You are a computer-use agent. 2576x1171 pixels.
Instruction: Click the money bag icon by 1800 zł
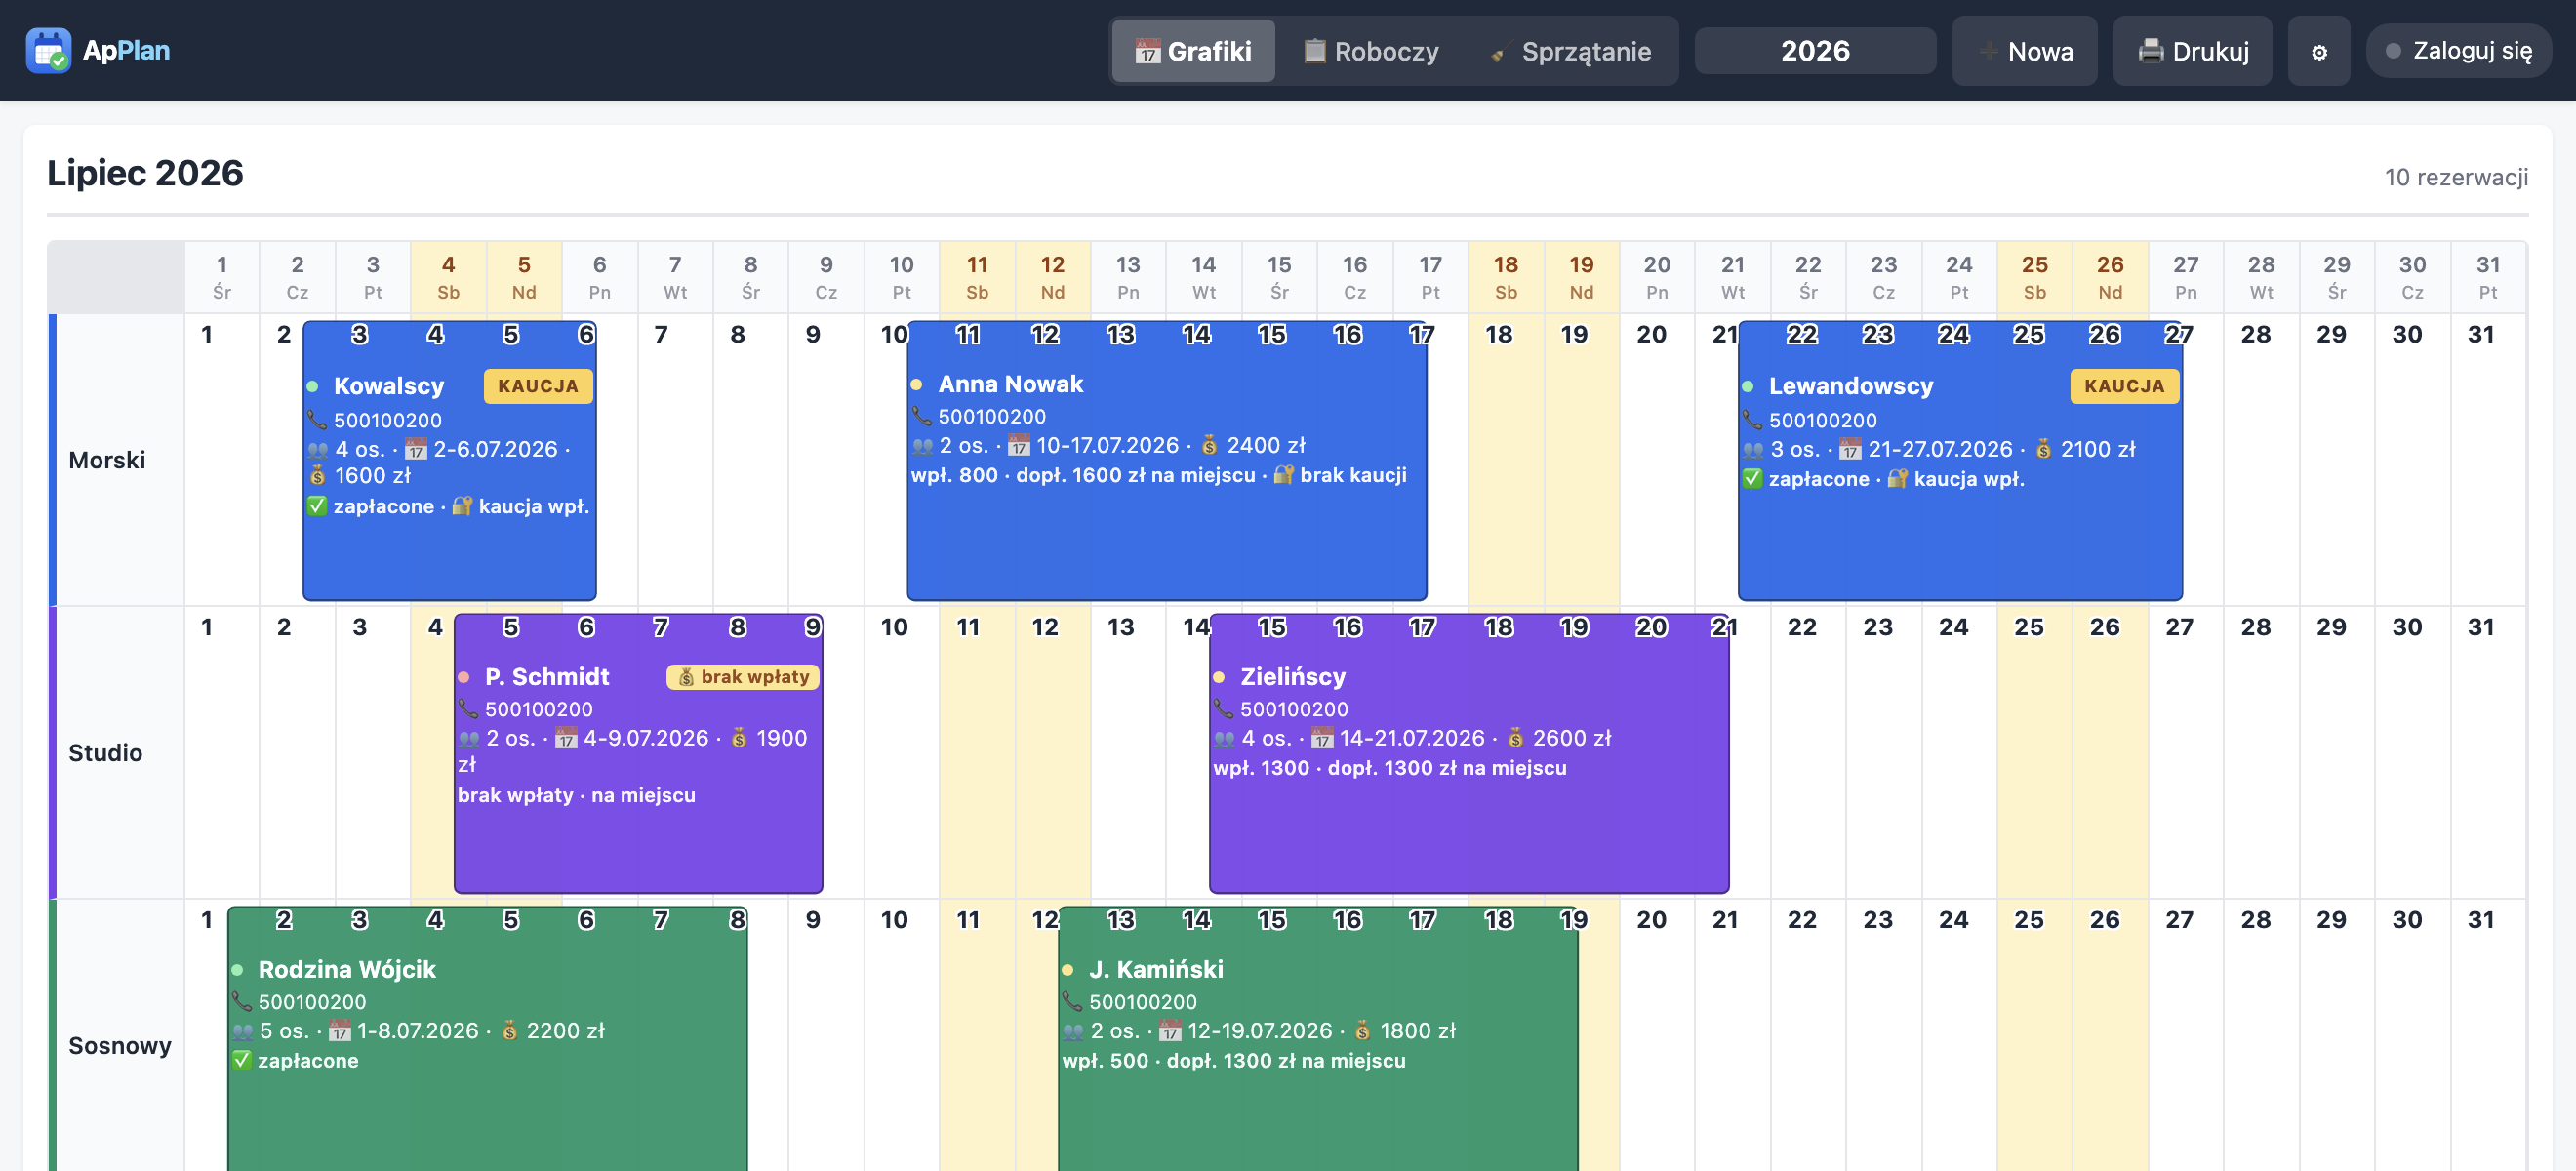point(1362,1031)
